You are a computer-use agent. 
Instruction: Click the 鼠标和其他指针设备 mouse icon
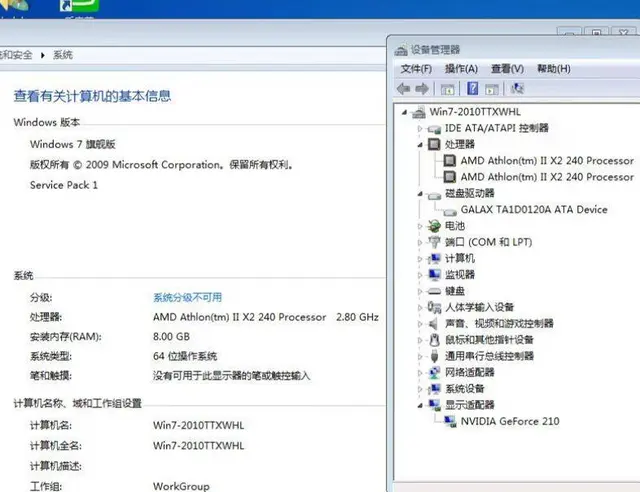(x=434, y=340)
